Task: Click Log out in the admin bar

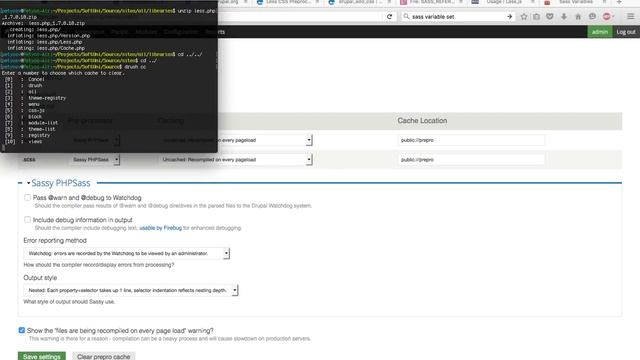Action: (x=626, y=32)
